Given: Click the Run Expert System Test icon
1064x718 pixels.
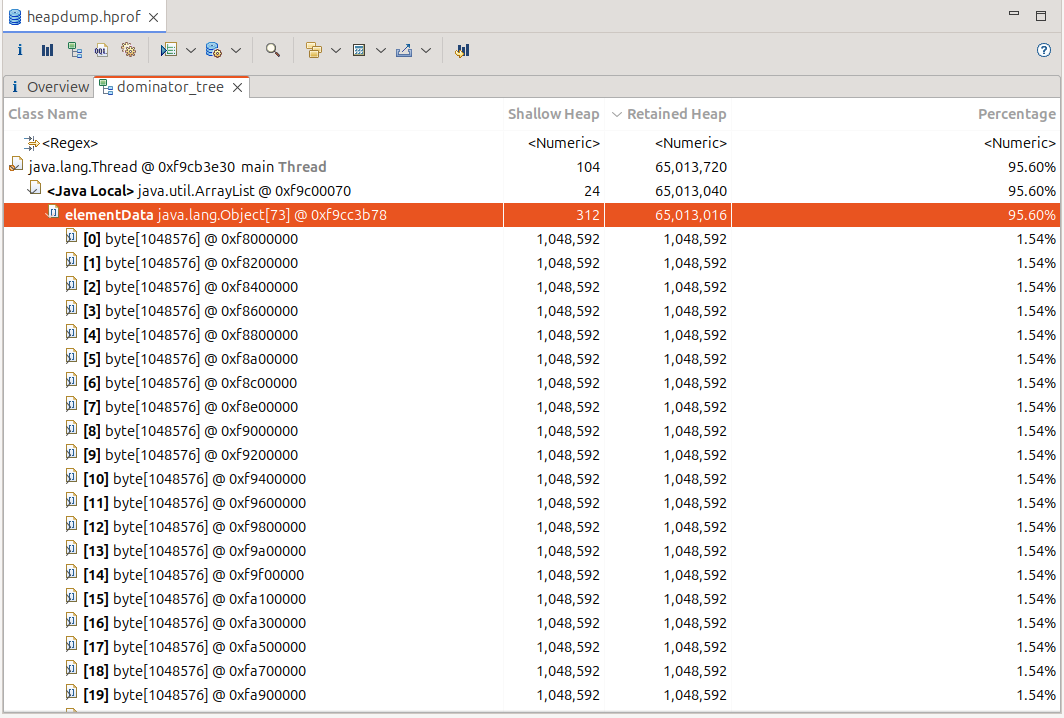Looking at the screenshot, I should pos(168,50).
